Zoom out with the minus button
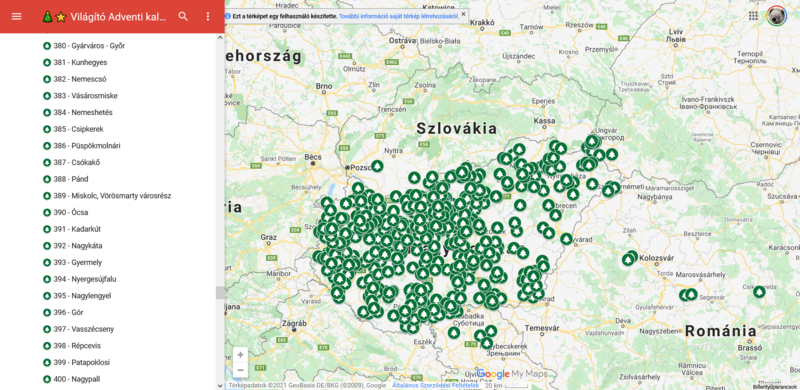The width and height of the screenshot is (800, 390). coord(240,370)
